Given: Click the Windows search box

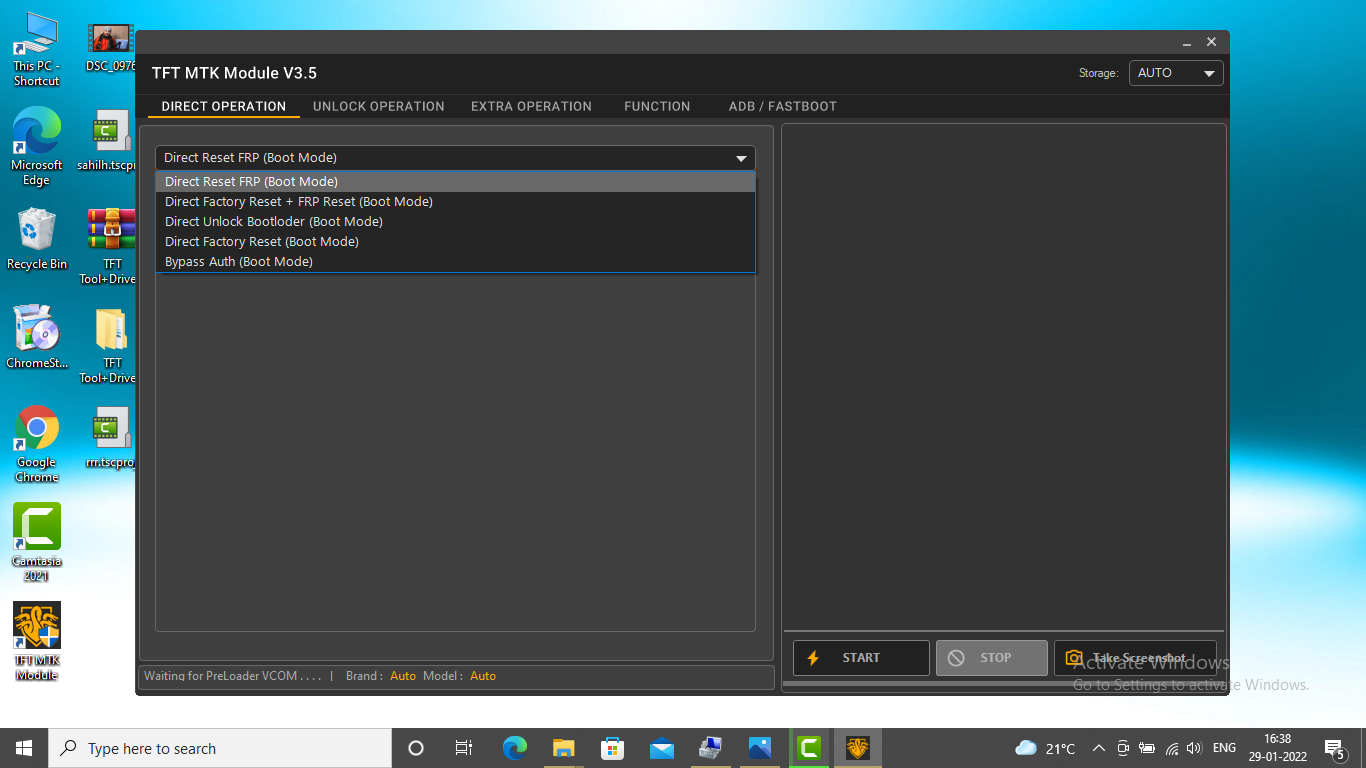Looking at the screenshot, I should pos(220,748).
